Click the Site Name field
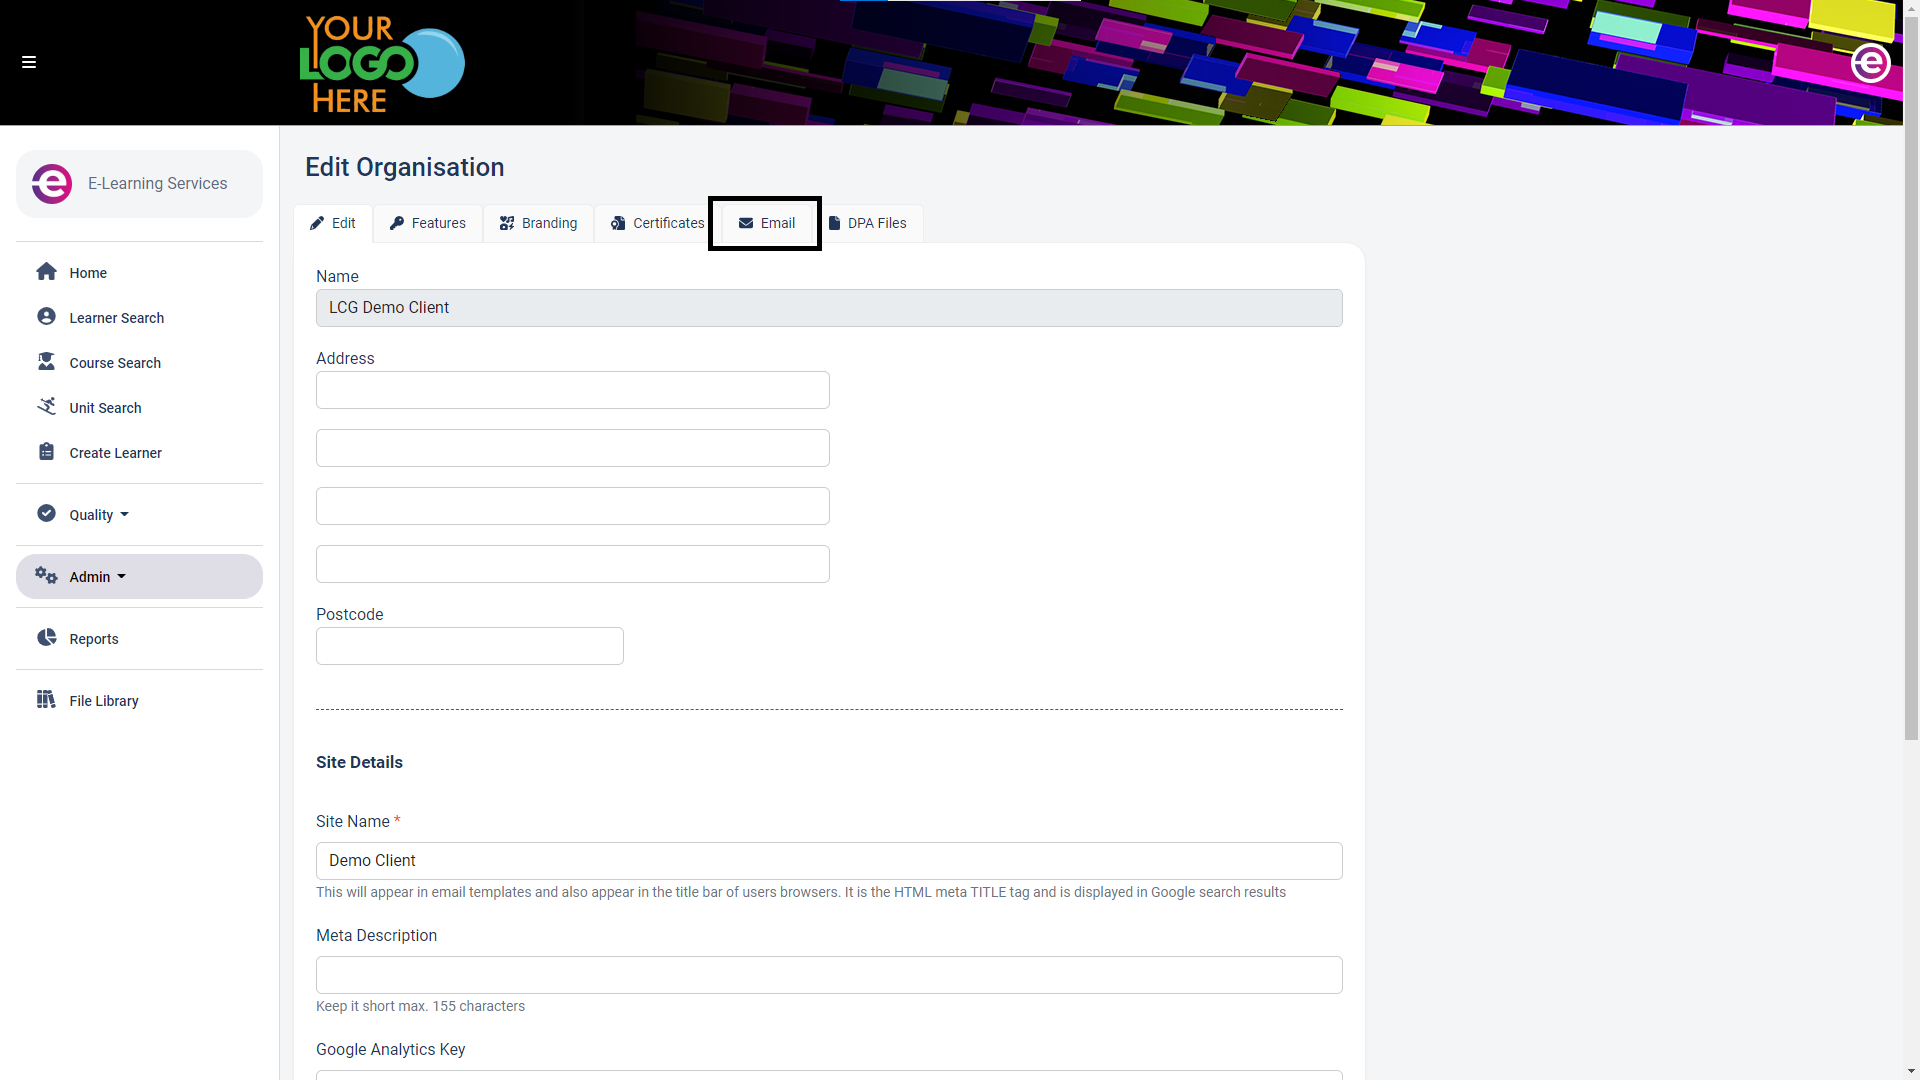1920x1080 pixels. coord(829,861)
